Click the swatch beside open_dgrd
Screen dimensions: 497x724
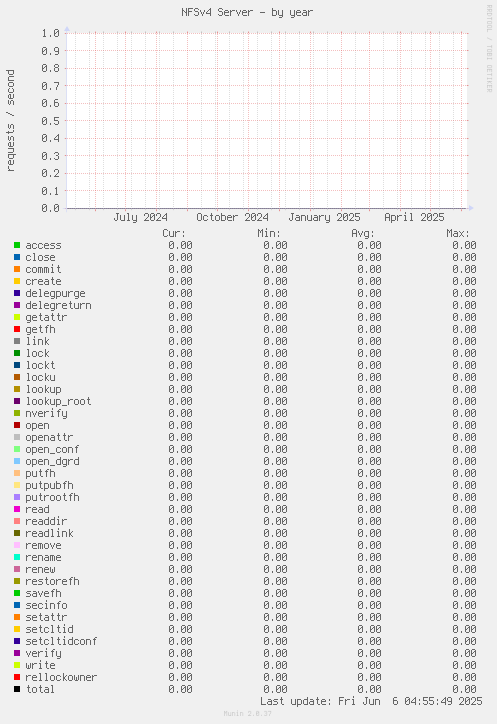(17, 461)
